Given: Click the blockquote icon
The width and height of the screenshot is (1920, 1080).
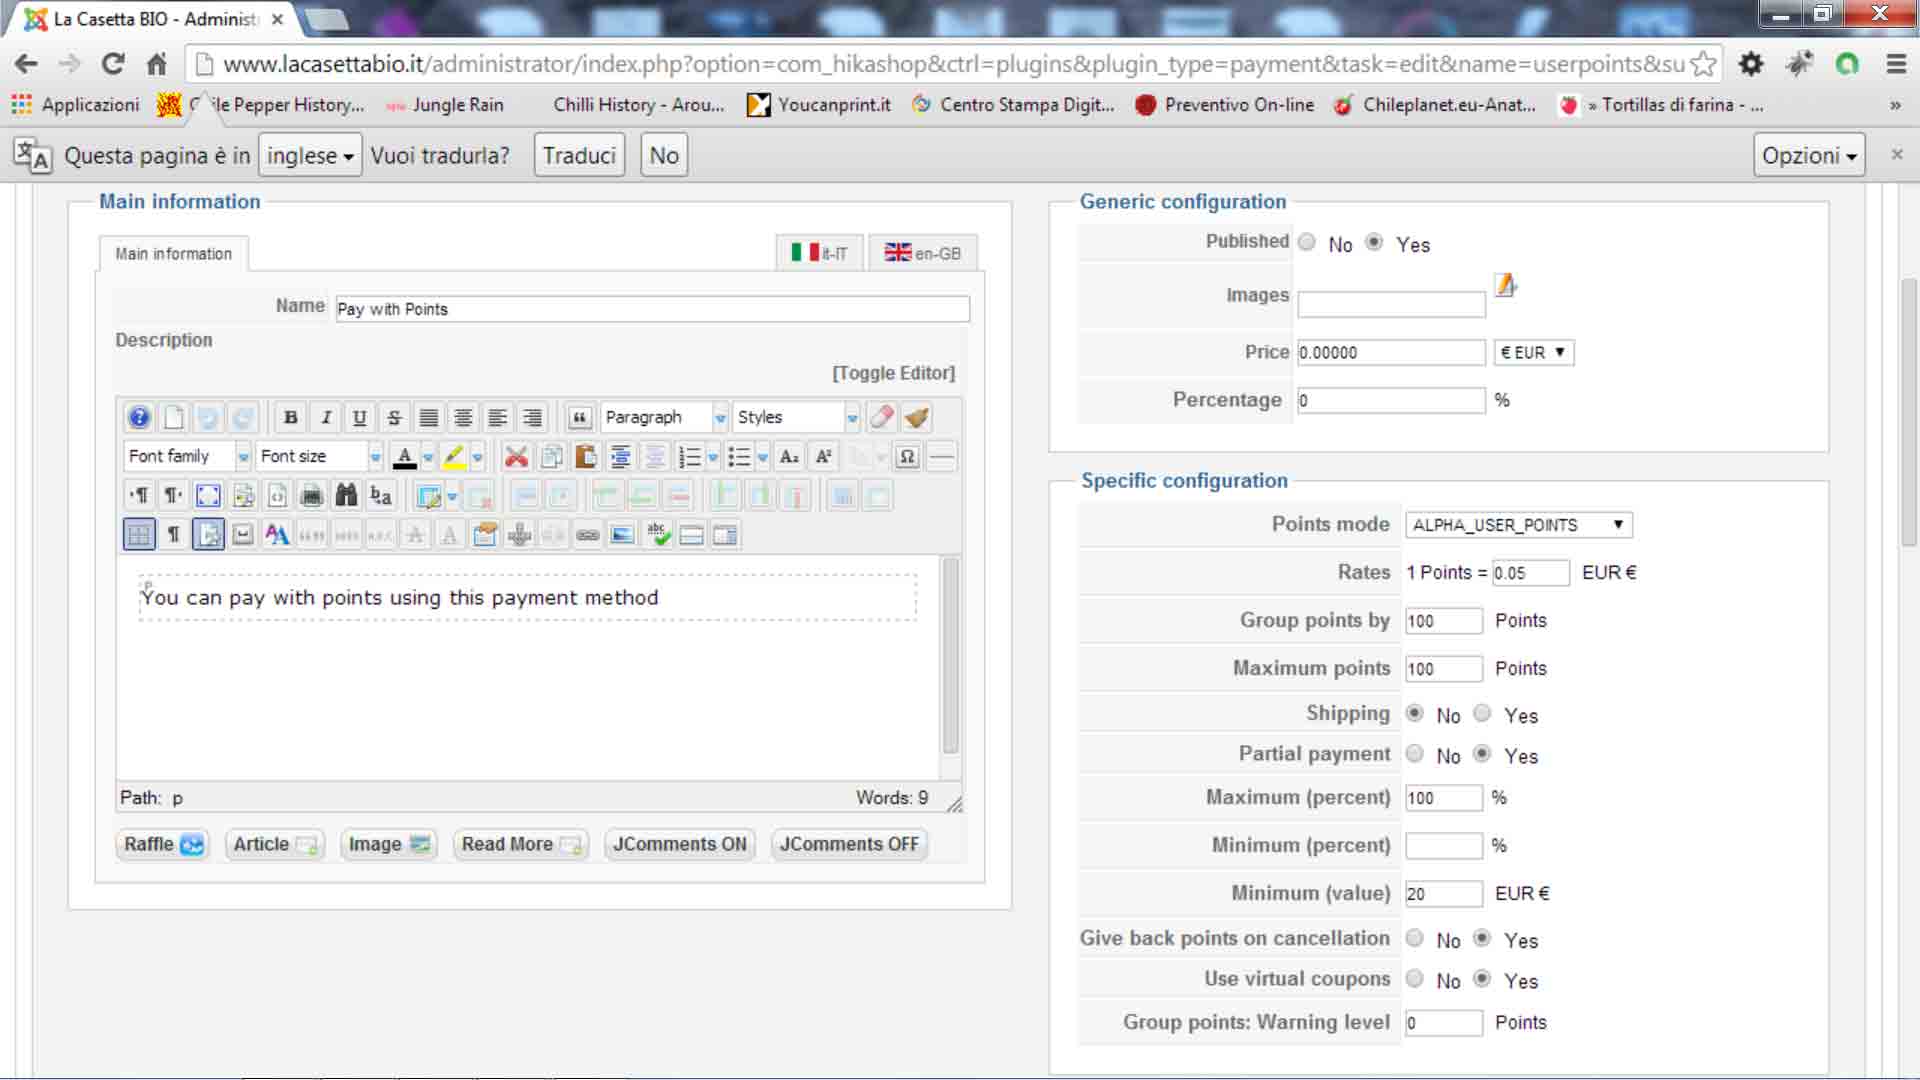Looking at the screenshot, I should pyautogui.click(x=579, y=418).
